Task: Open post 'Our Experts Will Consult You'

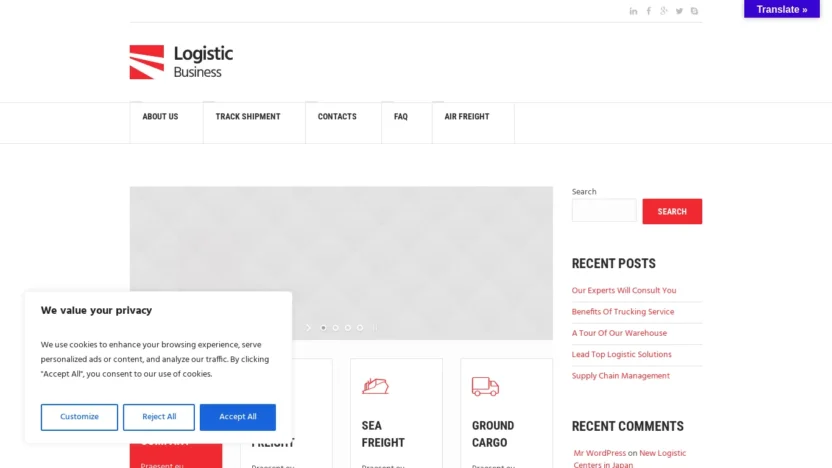Action: pyautogui.click(x=623, y=291)
